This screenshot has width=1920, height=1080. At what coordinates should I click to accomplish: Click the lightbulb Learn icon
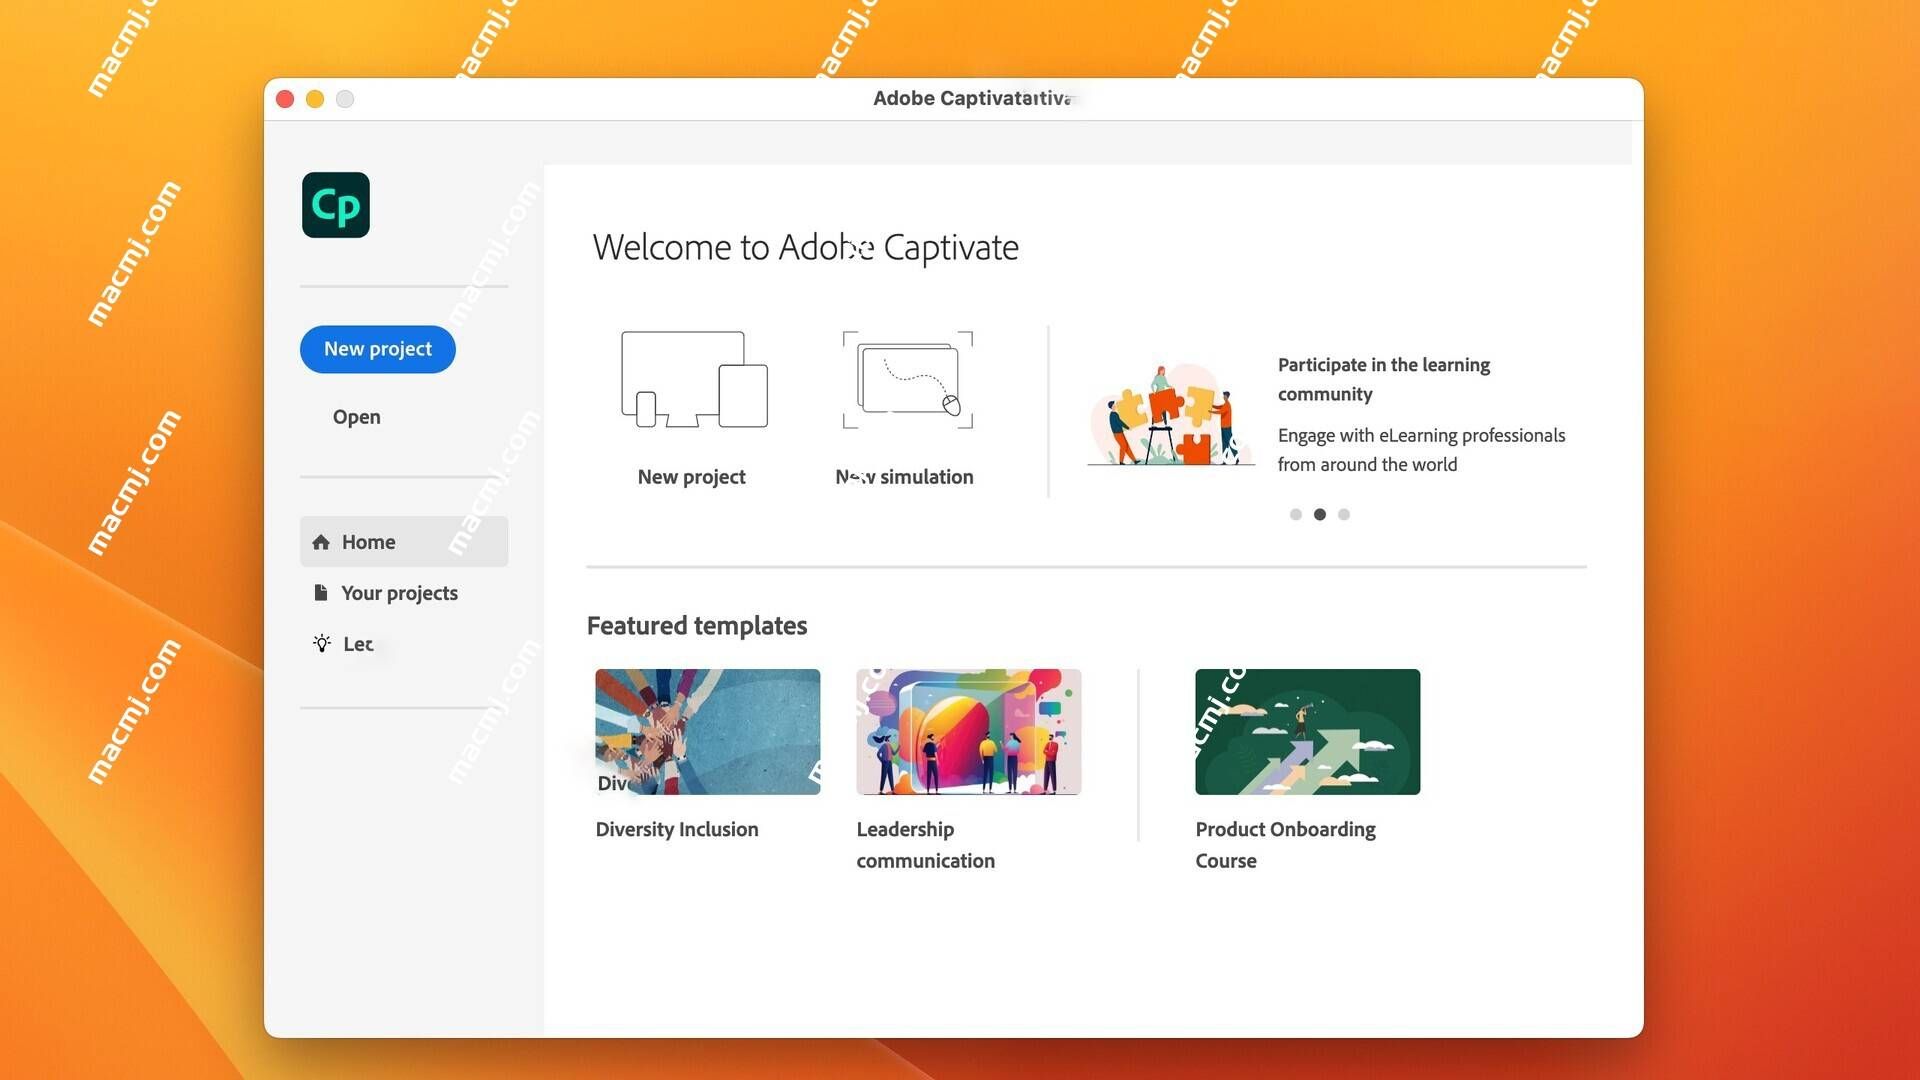322,644
